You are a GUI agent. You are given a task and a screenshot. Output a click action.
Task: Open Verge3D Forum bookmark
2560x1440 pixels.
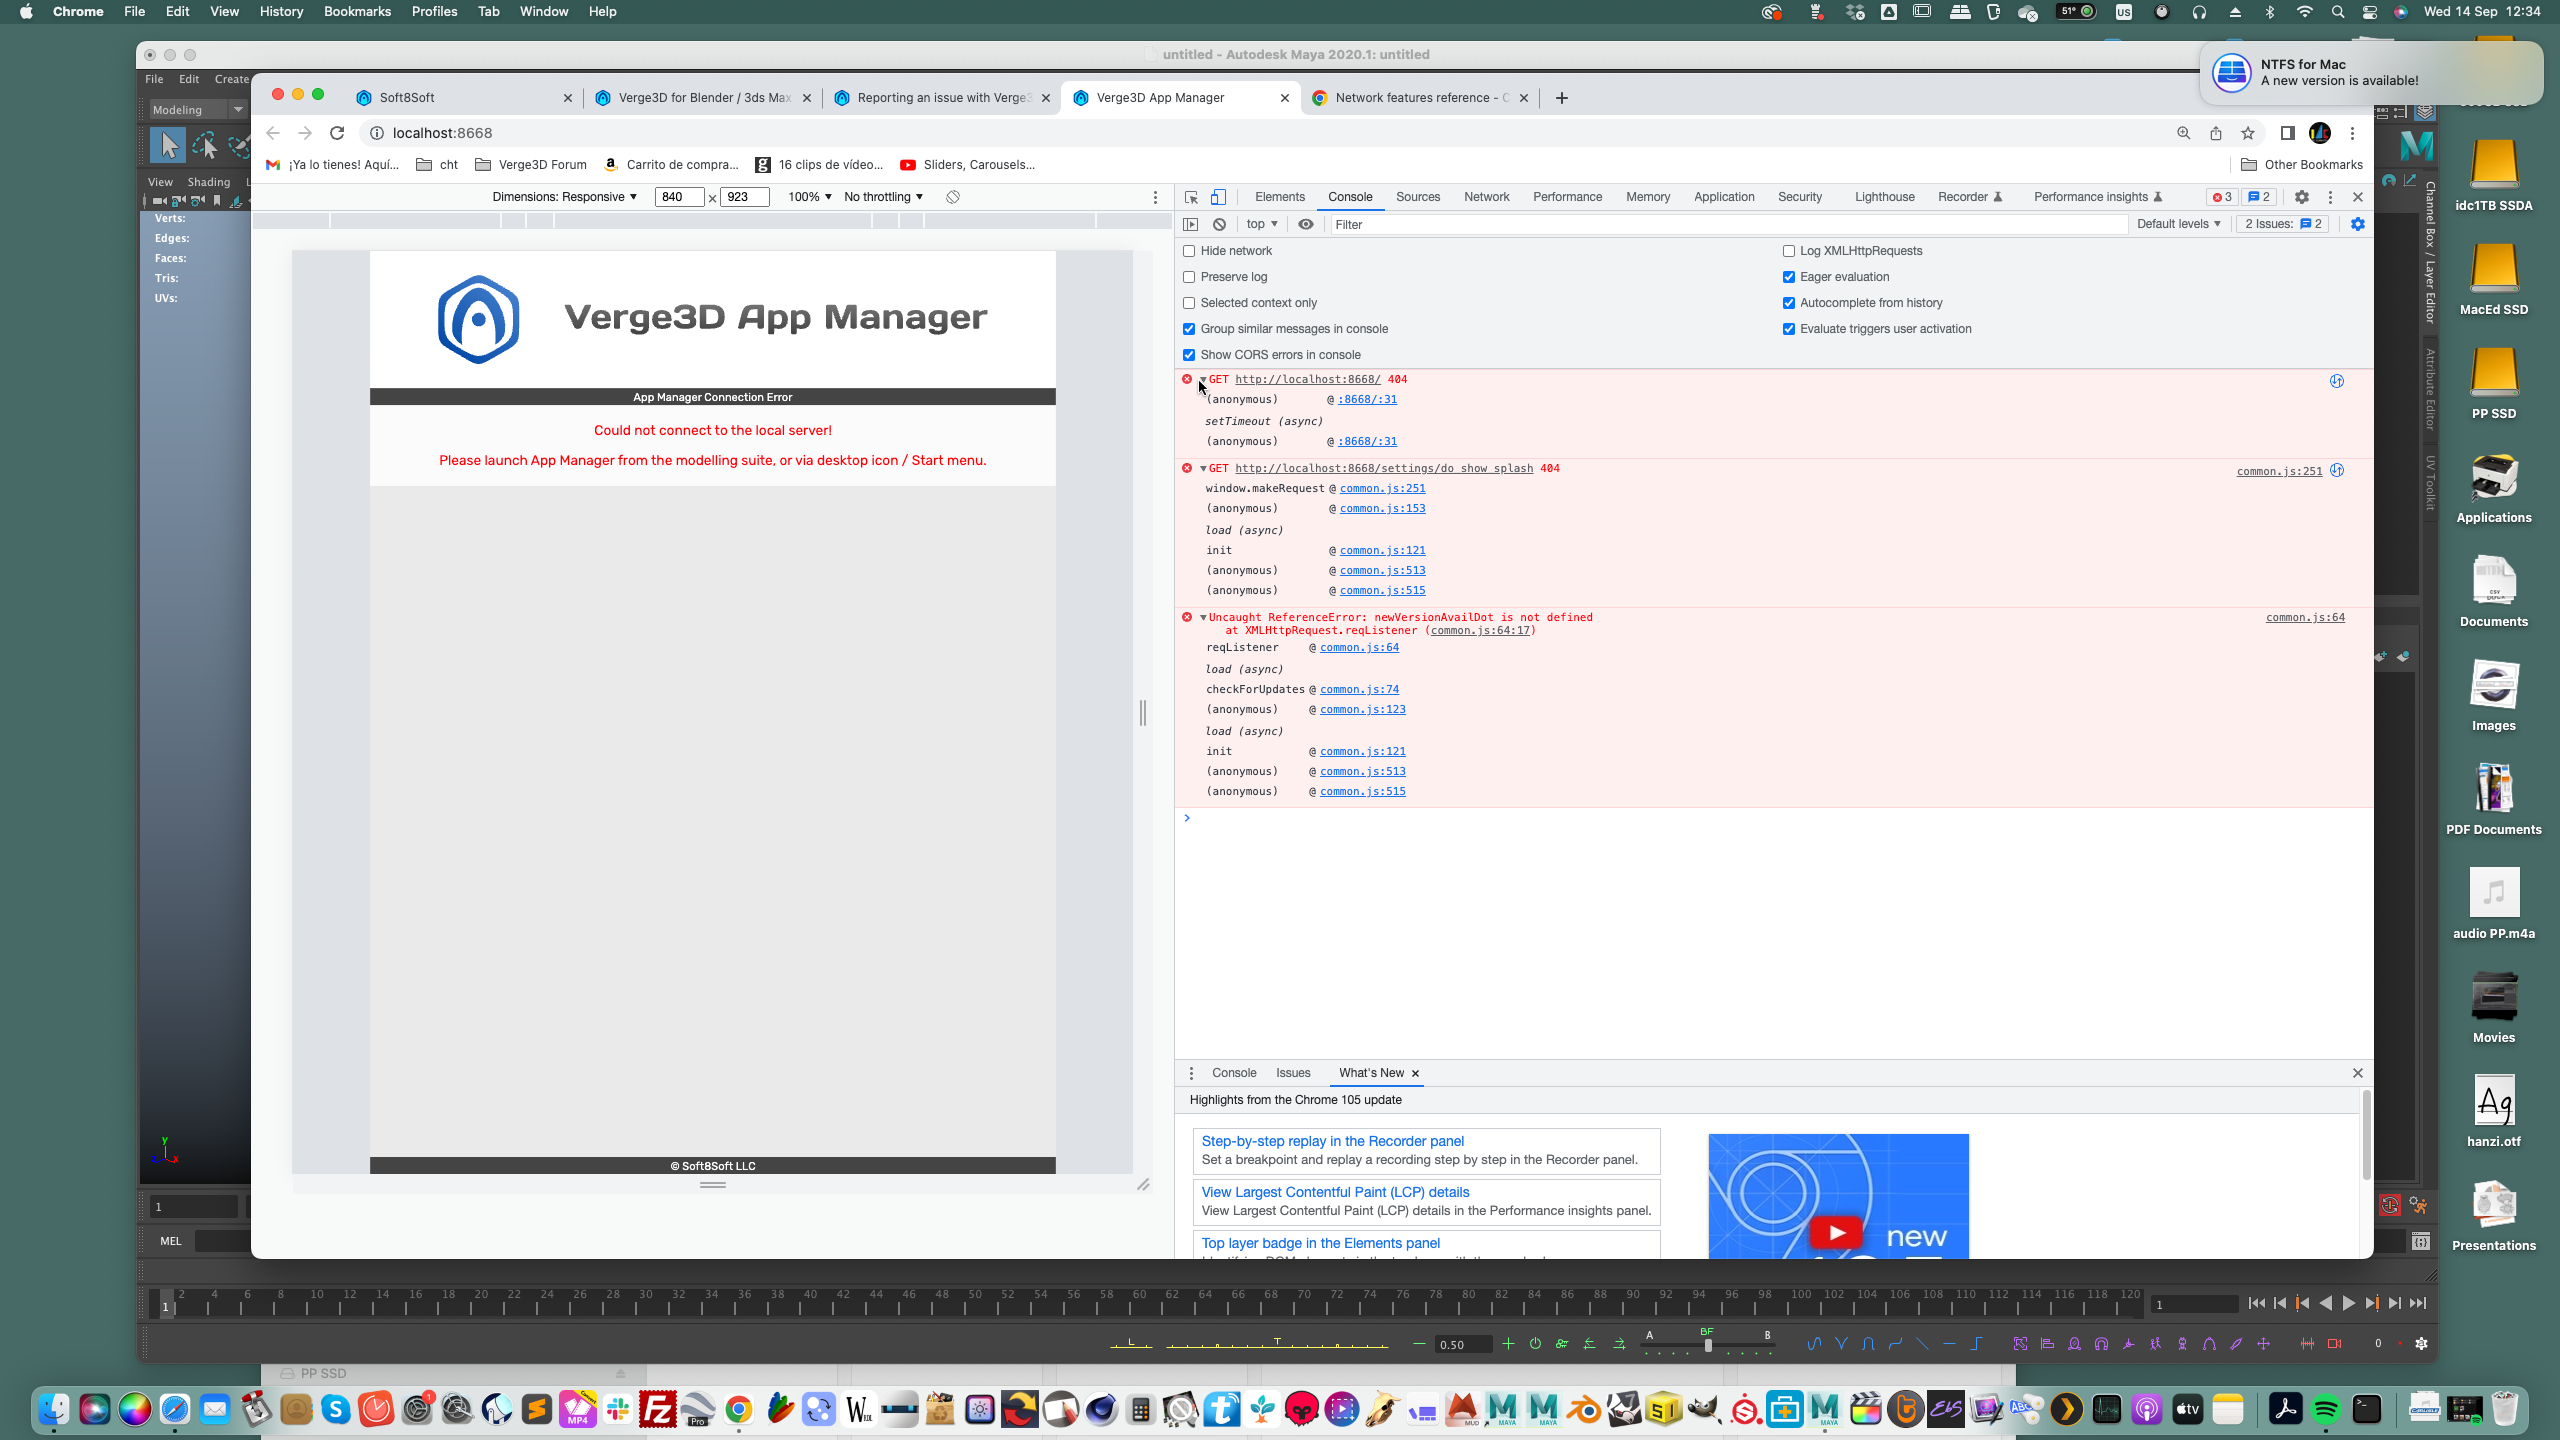[531, 165]
